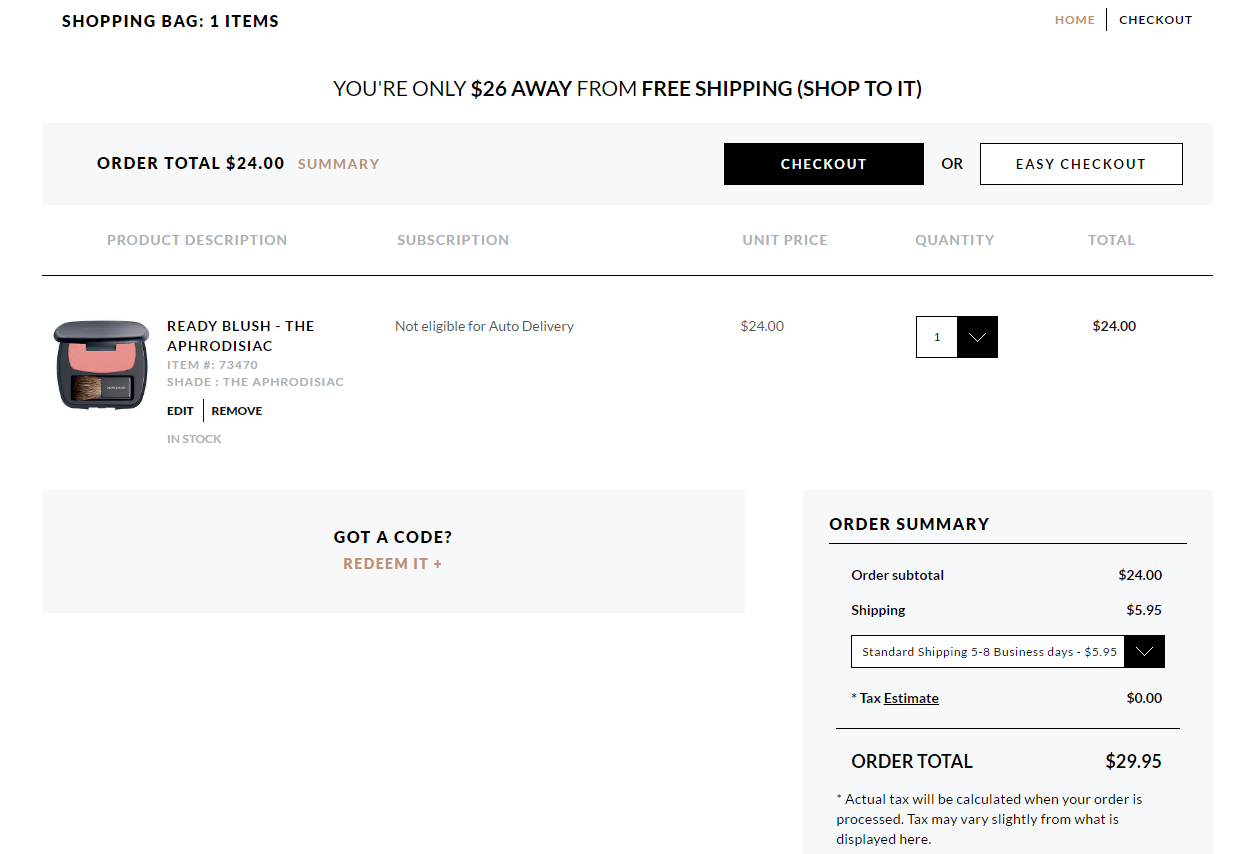This screenshot has width=1238, height=854.
Task: Click the Order Summary heading
Action: [x=909, y=524]
